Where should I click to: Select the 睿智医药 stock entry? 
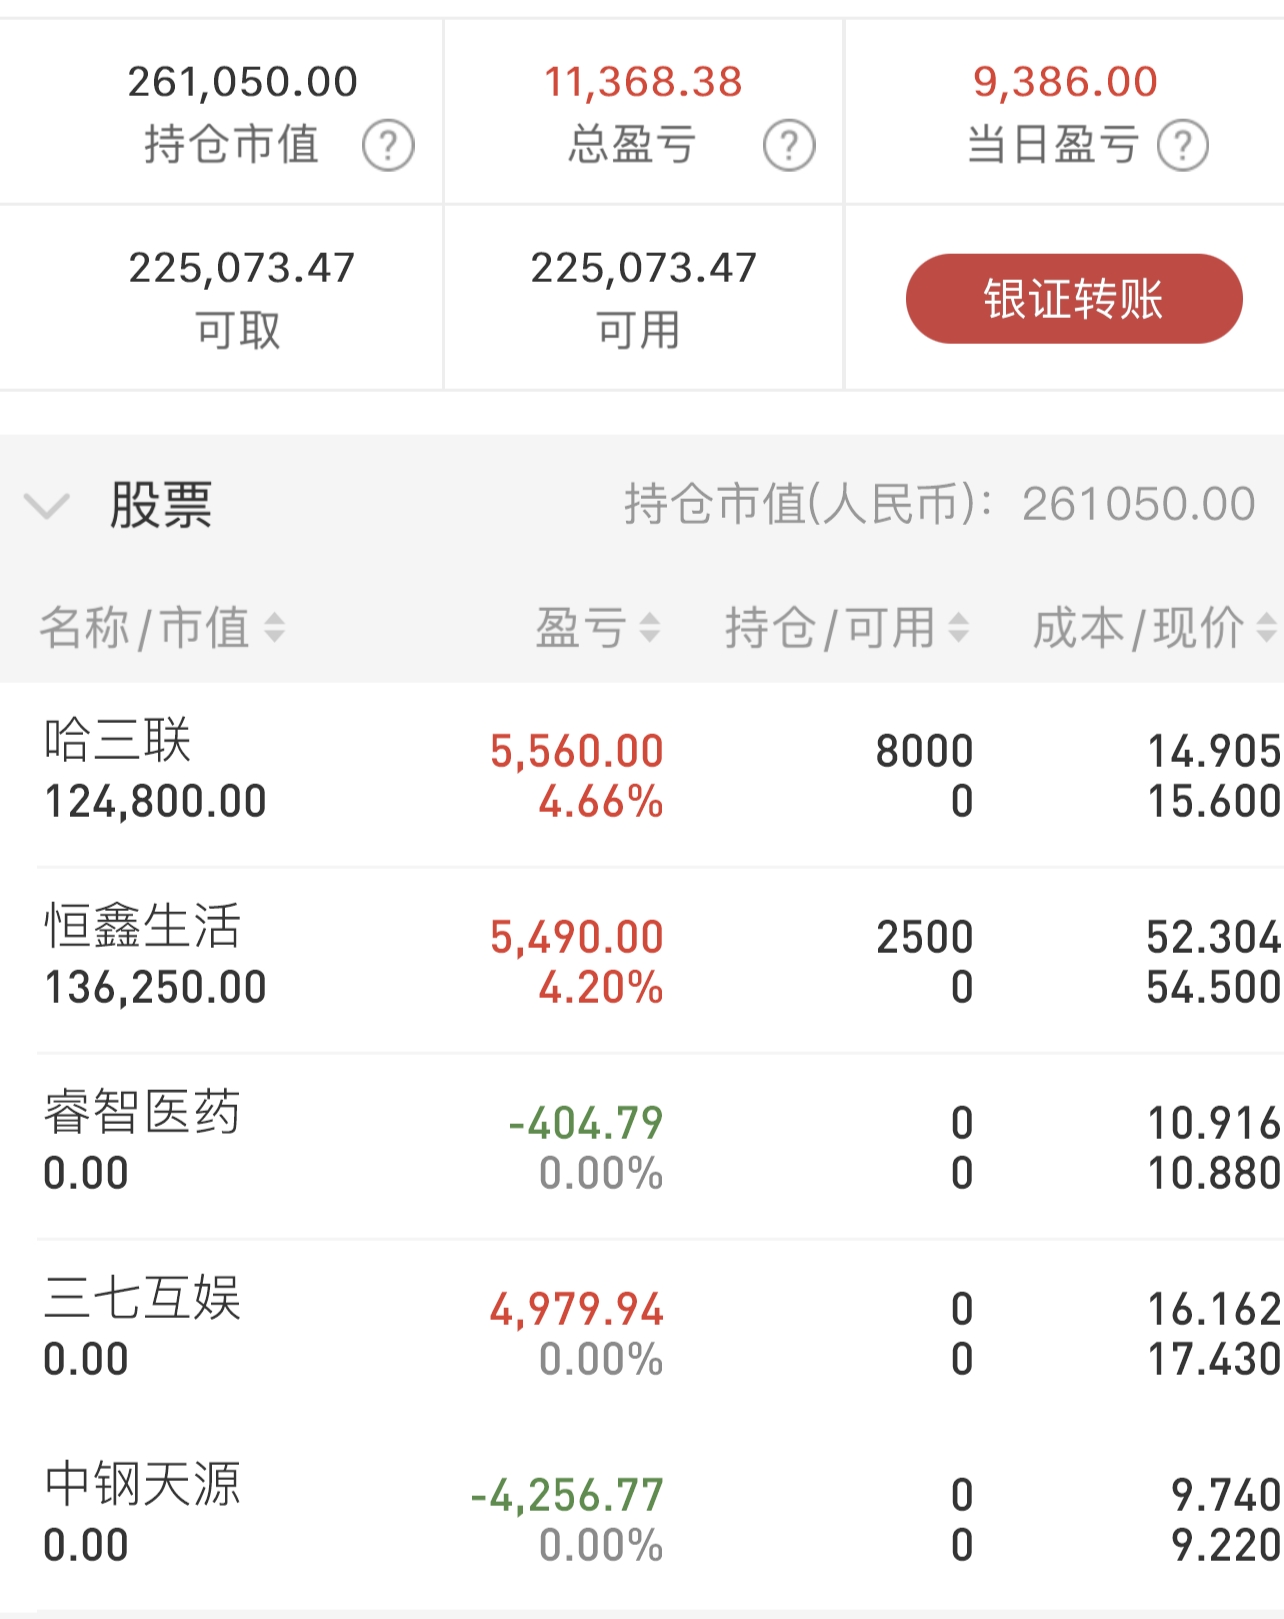642,1146
